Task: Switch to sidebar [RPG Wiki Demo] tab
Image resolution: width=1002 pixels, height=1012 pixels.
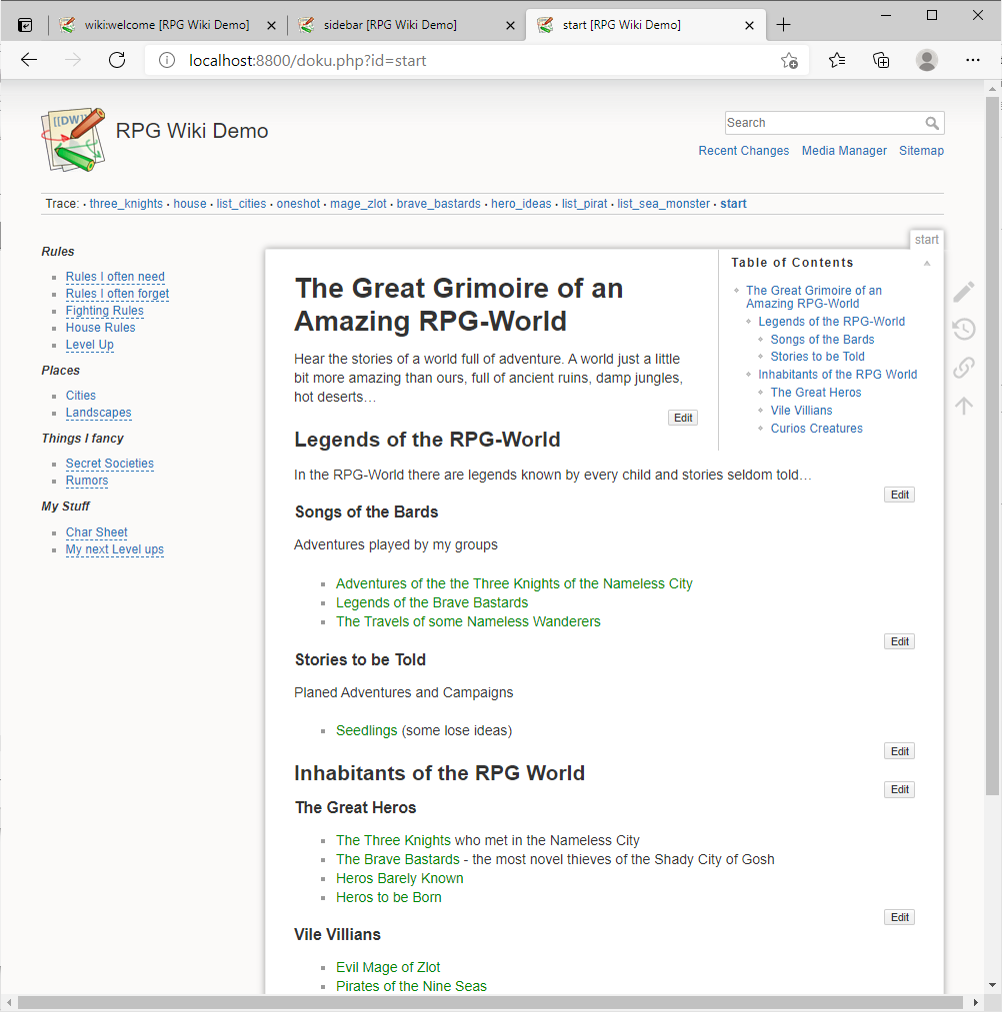Action: pyautogui.click(x=406, y=25)
